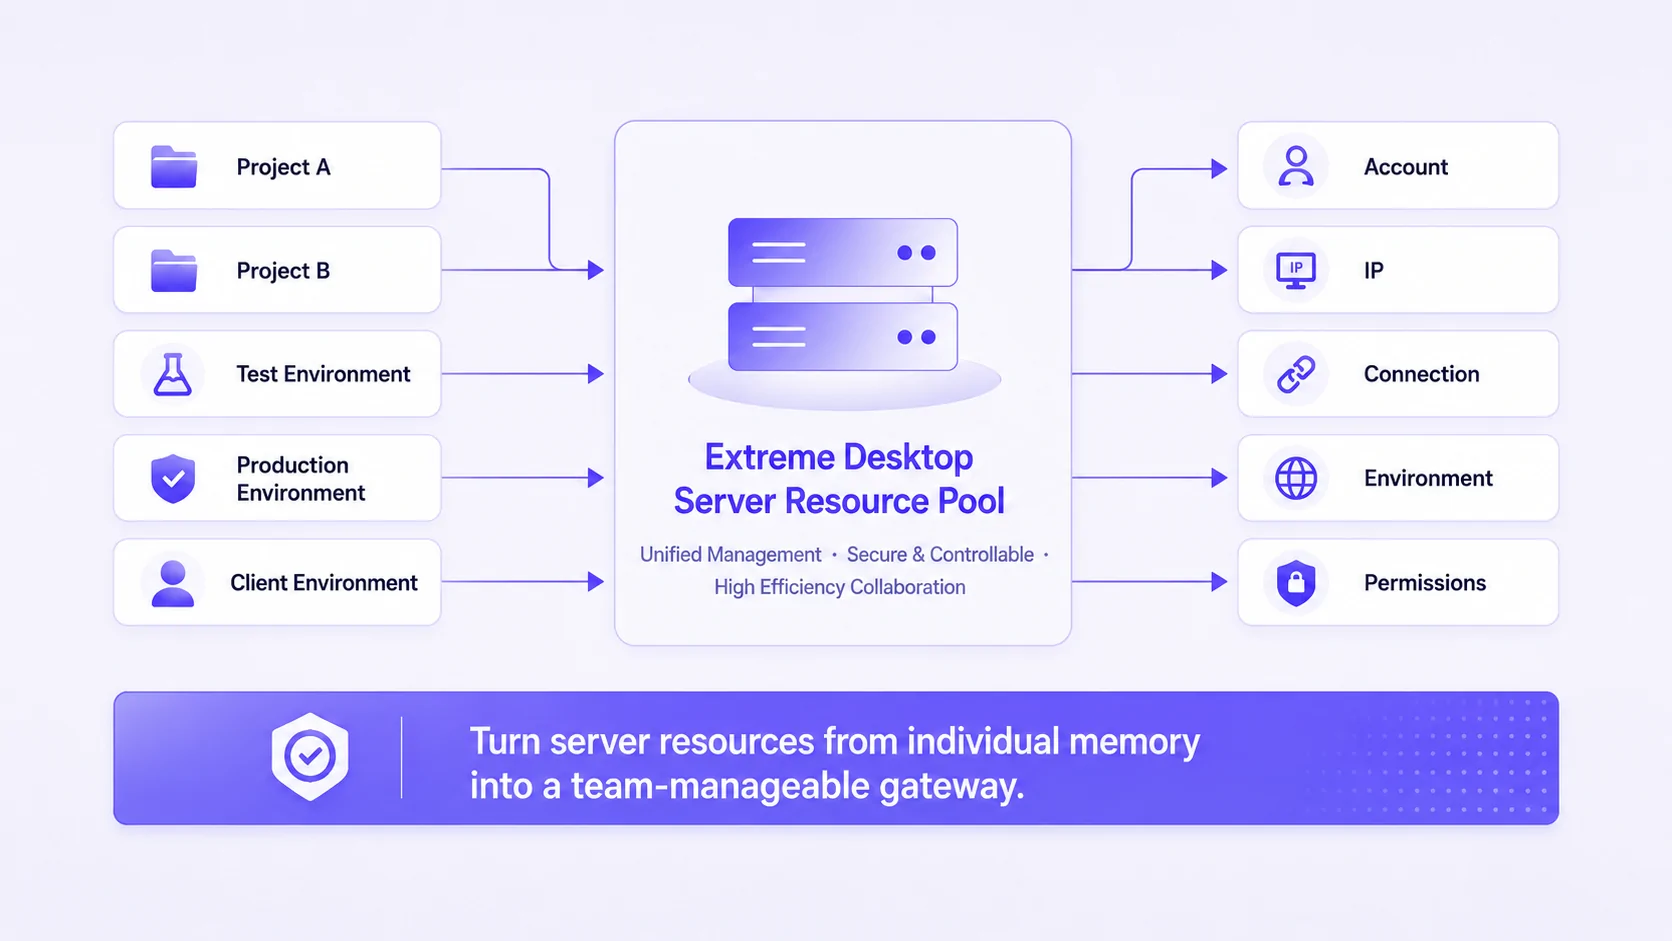Screen dimensions: 1672x941
Task: Click the Permissions lock shield icon
Action: pyautogui.click(x=1296, y=582)
